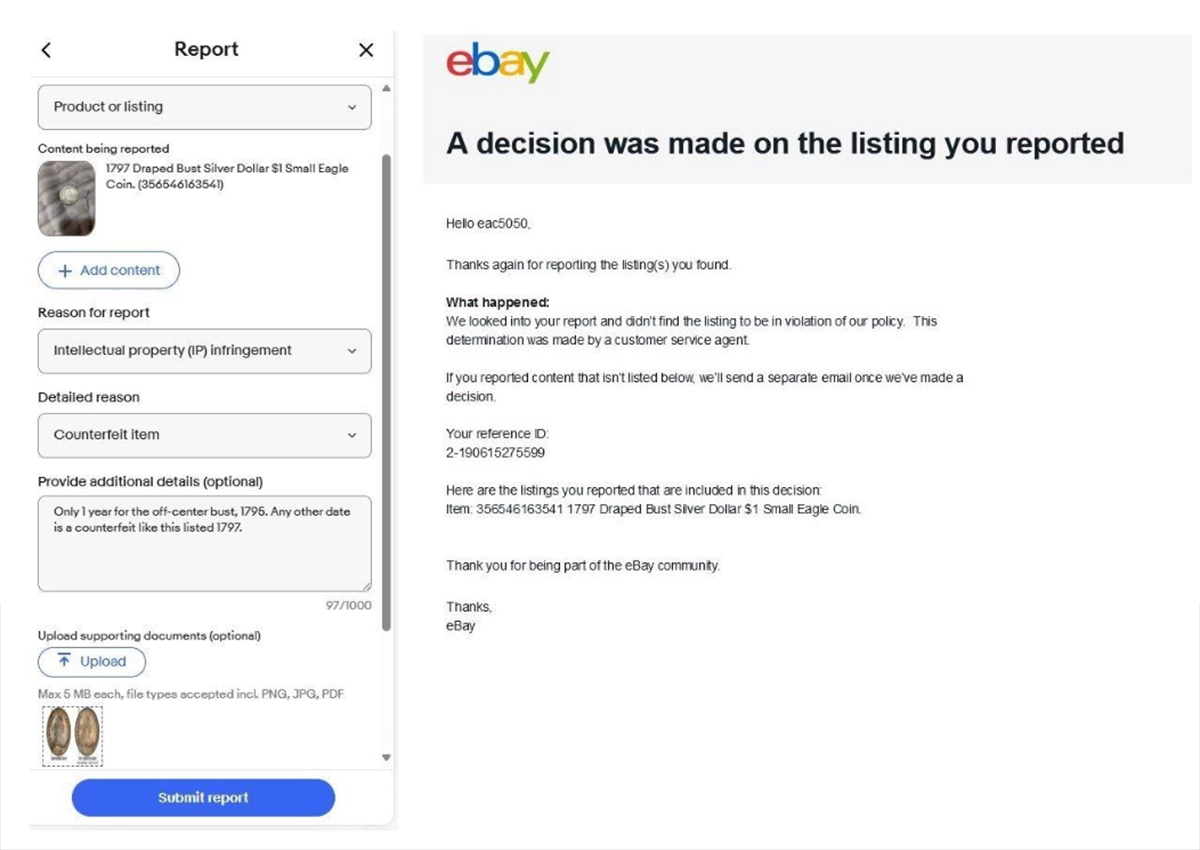The height and width of the screenshot is (850, 1200).
Task: Click the reference ID number 2-190615275599
Action: 496,453
